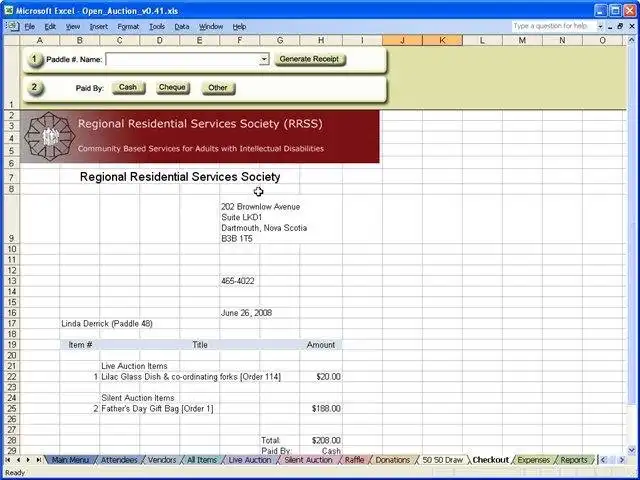Image resolution: width=640 pixels, height=480 pixels.
Task: Click the Generate Receipt button
Action: (x=309, y=59)
